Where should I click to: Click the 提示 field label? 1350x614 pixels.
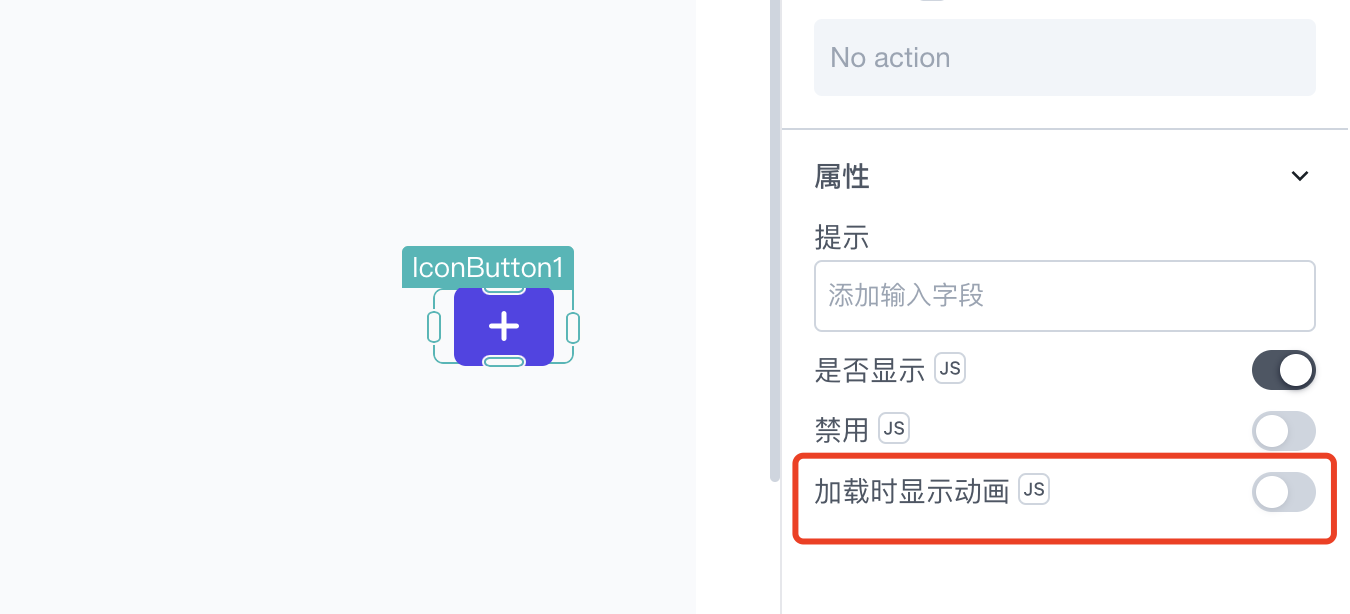coord(842,238)
